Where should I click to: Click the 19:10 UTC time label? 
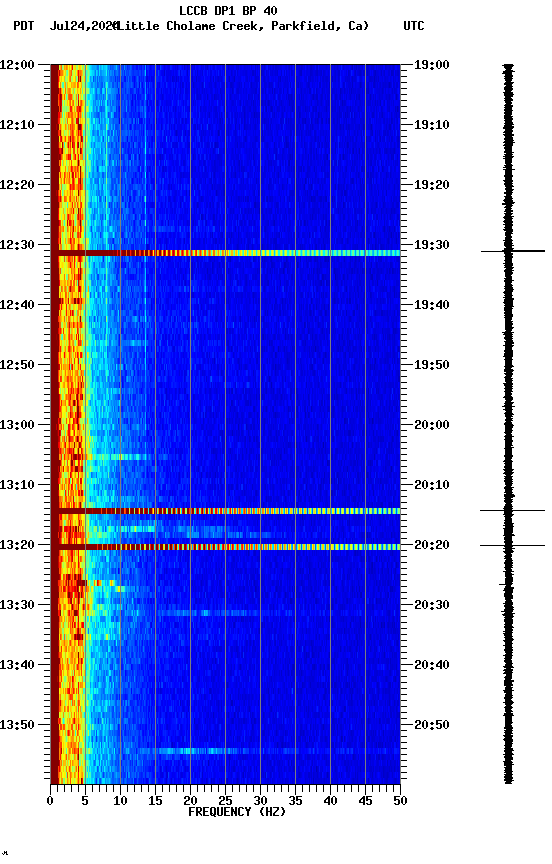click(432, 125)
